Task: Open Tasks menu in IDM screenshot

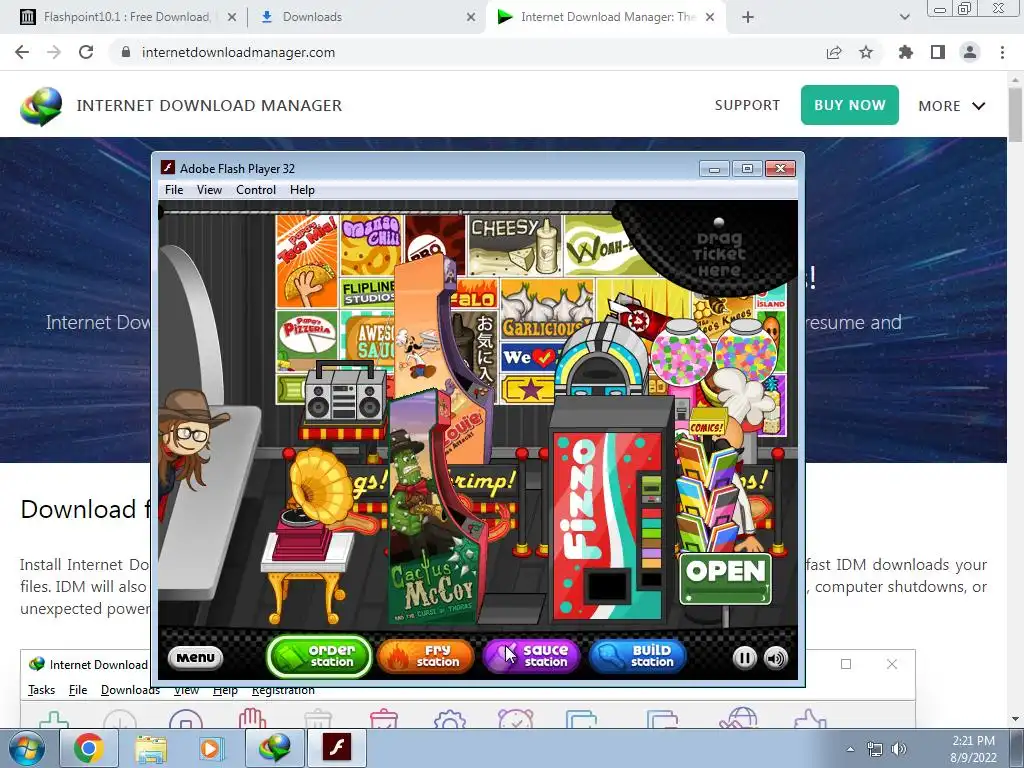Action: click(x=41, y=690)
